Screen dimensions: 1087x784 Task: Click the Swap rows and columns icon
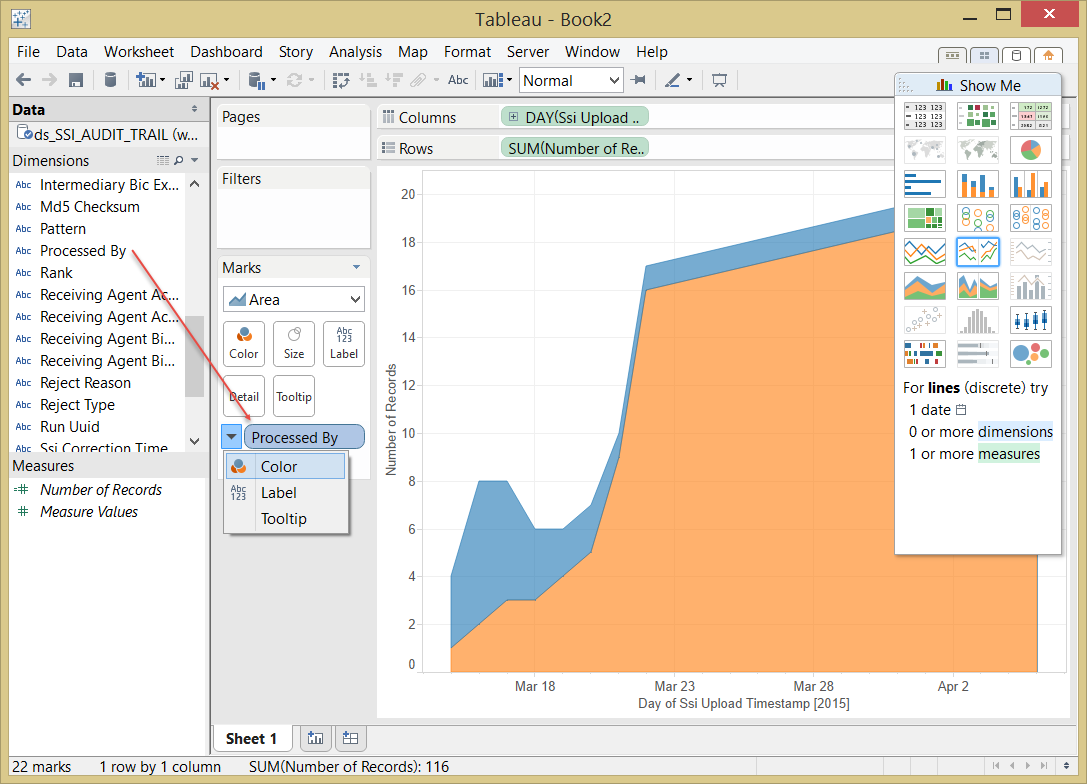pyautogui.click(x=340, y=80)
